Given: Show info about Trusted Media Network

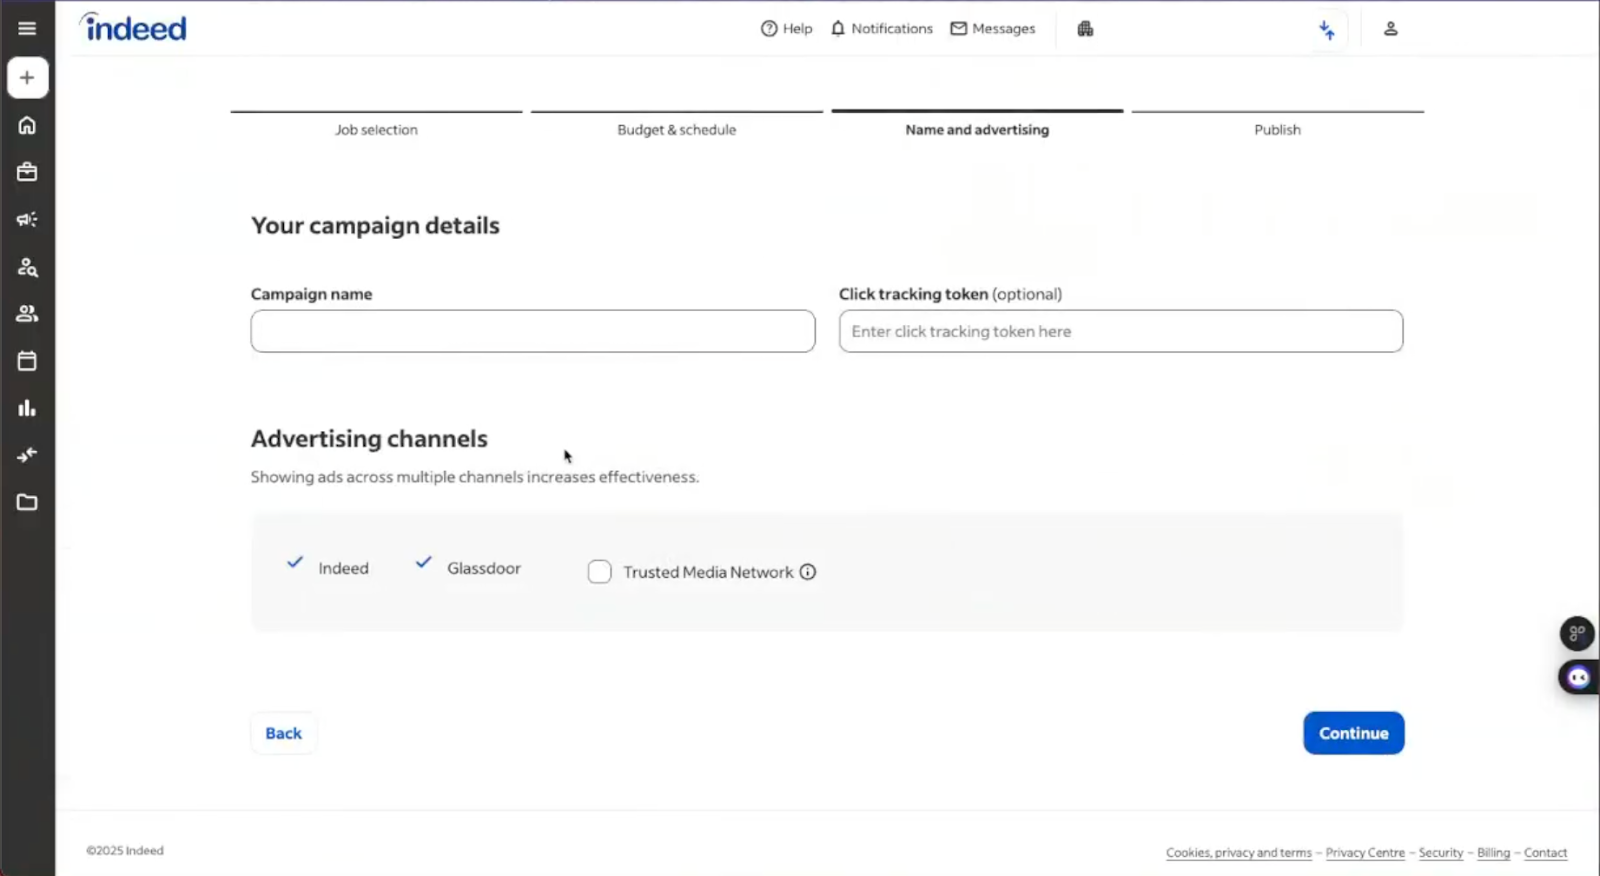Looking at the screenshot, I should [808, 572].
